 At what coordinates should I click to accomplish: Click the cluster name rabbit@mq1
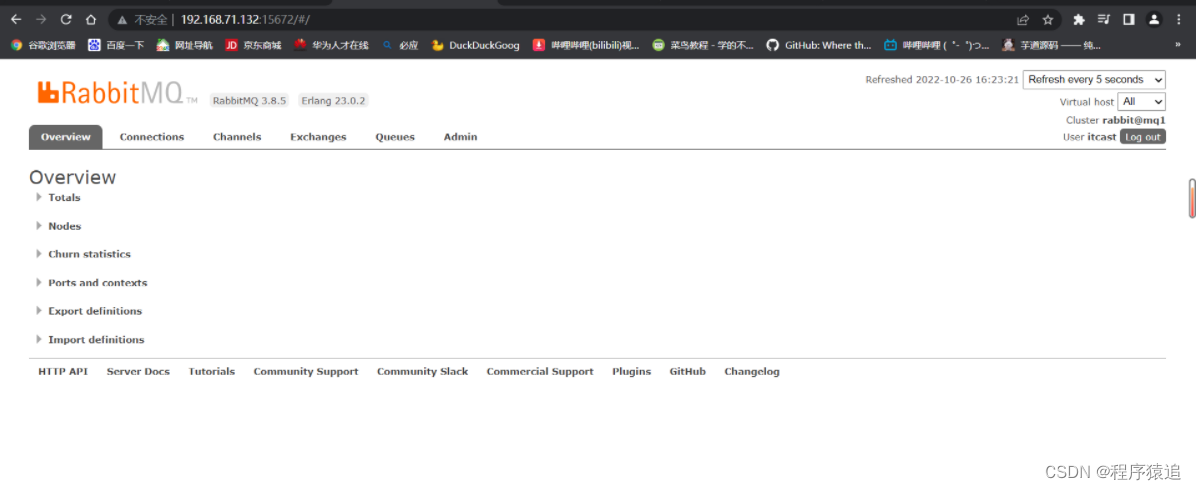point(1133,121)
